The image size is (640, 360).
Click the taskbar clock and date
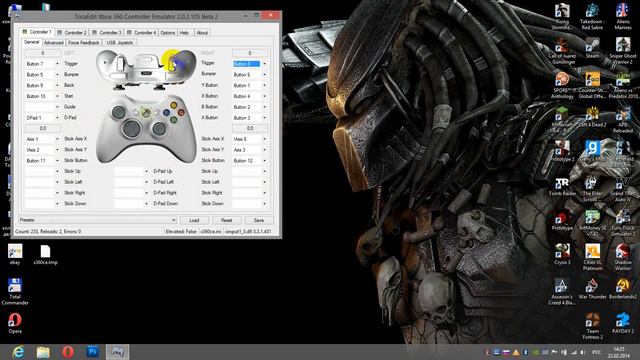(x=619, y=352)
